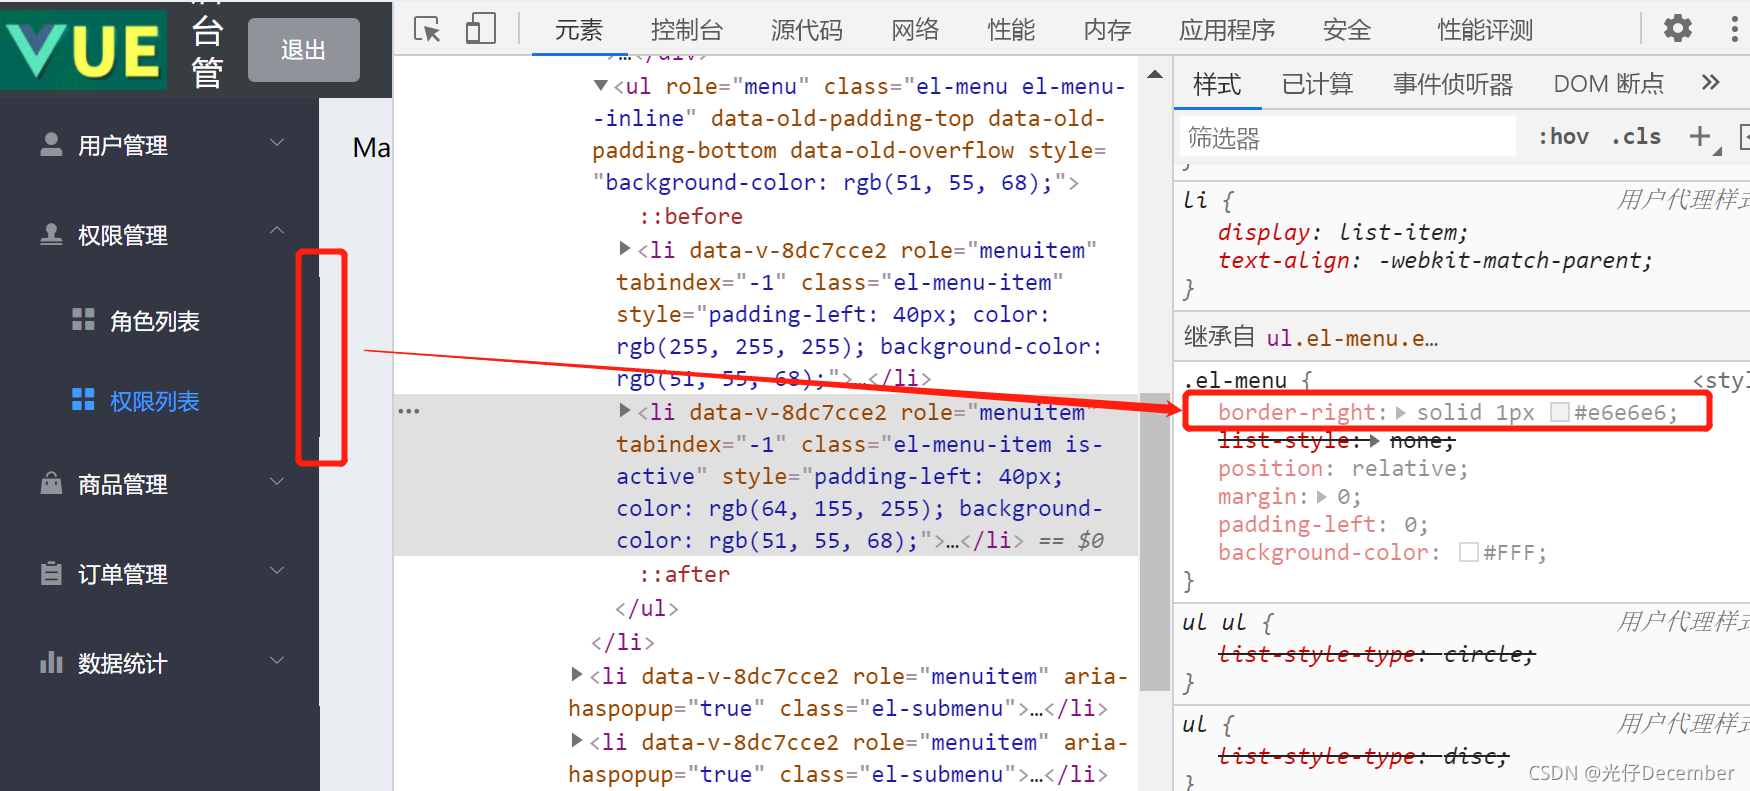Click the display: list-item declaration
Screen dimensions: 1750x791
pyautogui.click(x=1343, y=232)
